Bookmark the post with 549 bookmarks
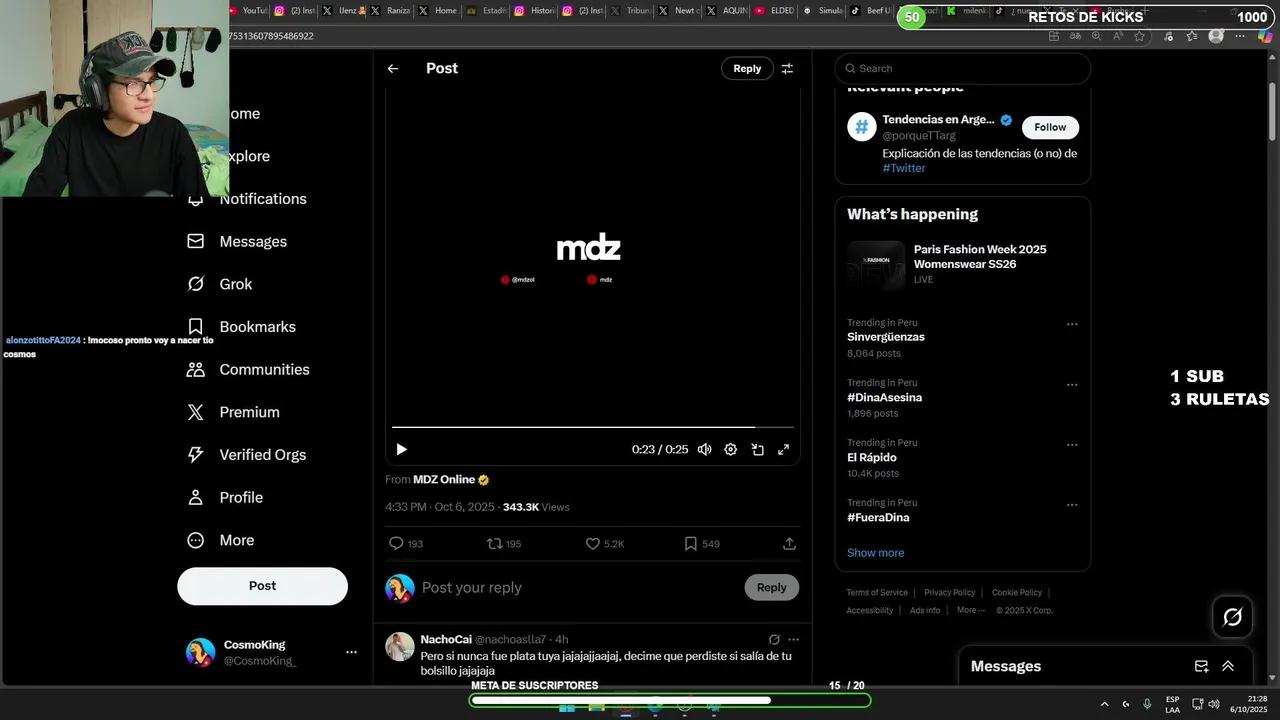This screenshot has height=720, width=1280. tap(701, 544)
